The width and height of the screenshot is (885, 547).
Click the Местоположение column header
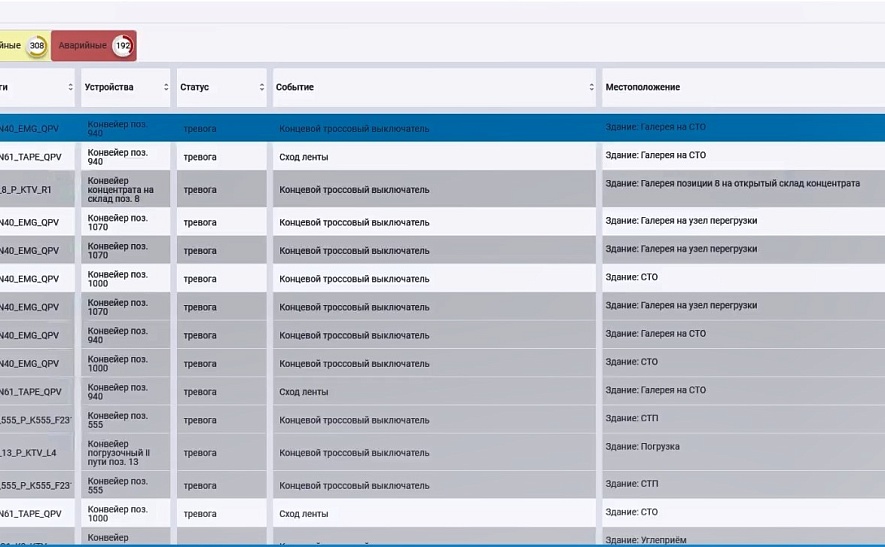(642, 87)
